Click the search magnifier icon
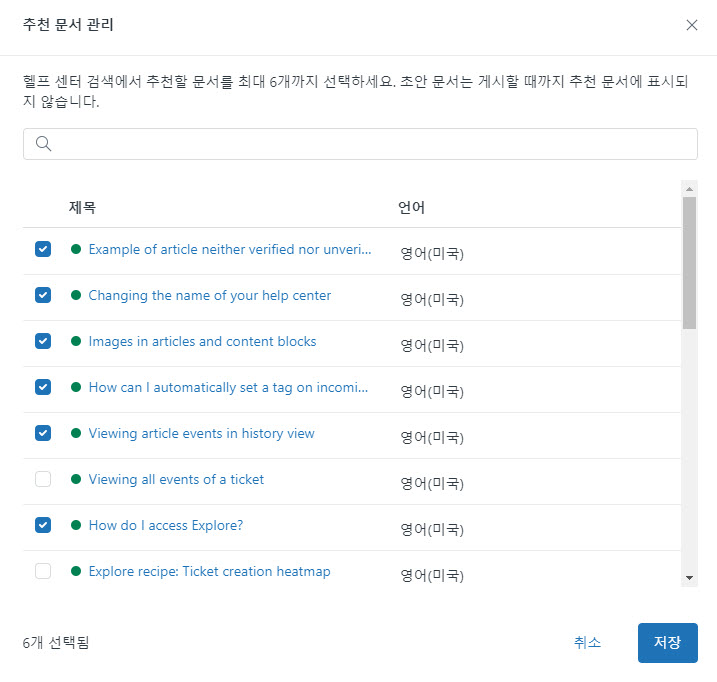717x682 pixels. coord(43,144)
